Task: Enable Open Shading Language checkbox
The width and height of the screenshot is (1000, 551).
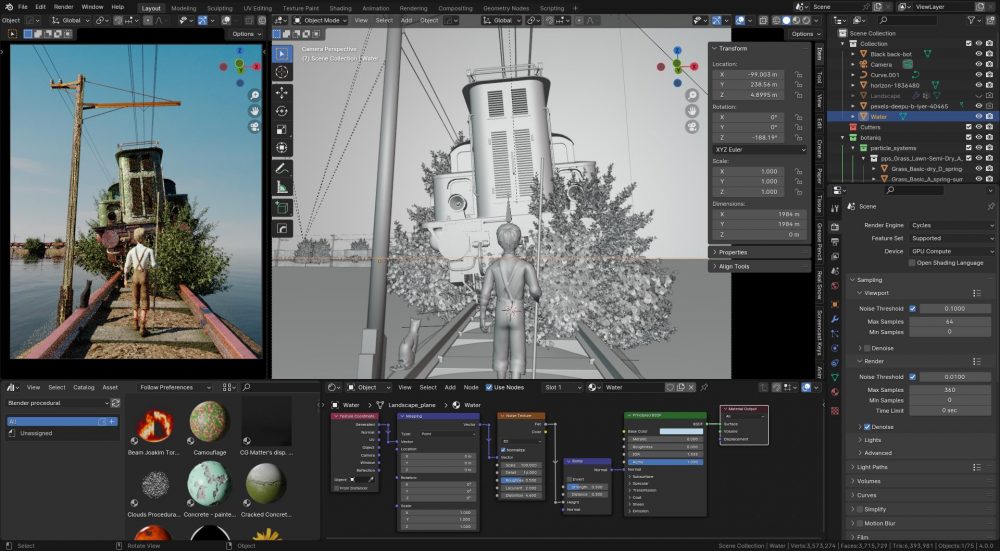Action: coord(912,263)
